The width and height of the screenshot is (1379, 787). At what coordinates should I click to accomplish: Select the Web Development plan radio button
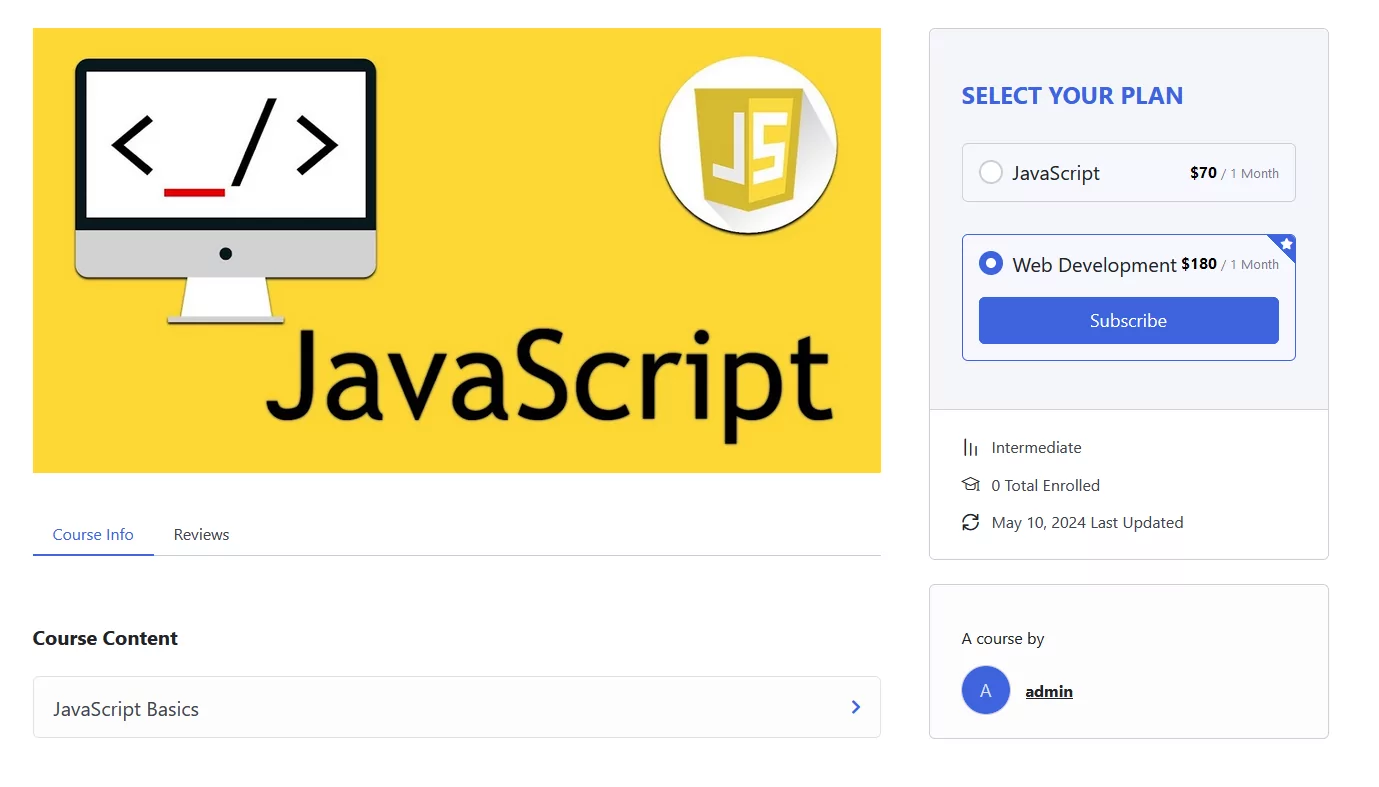pos(990,263)
